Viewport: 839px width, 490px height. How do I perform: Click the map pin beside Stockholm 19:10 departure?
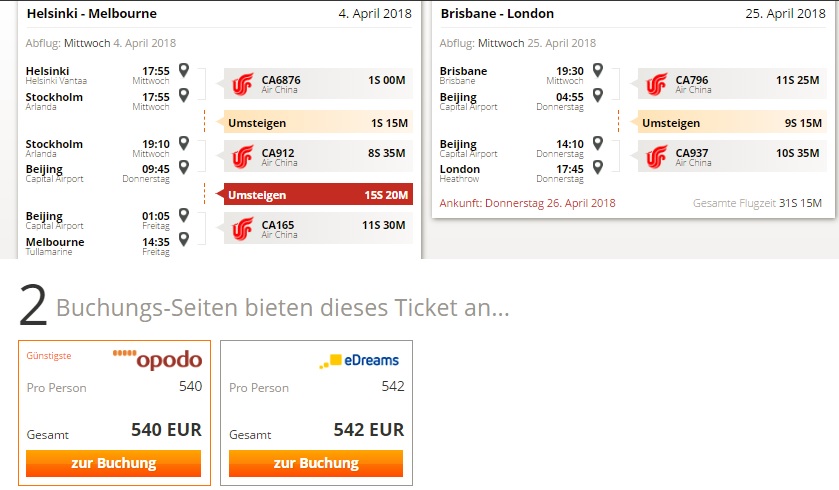click(x=184, y=143)
